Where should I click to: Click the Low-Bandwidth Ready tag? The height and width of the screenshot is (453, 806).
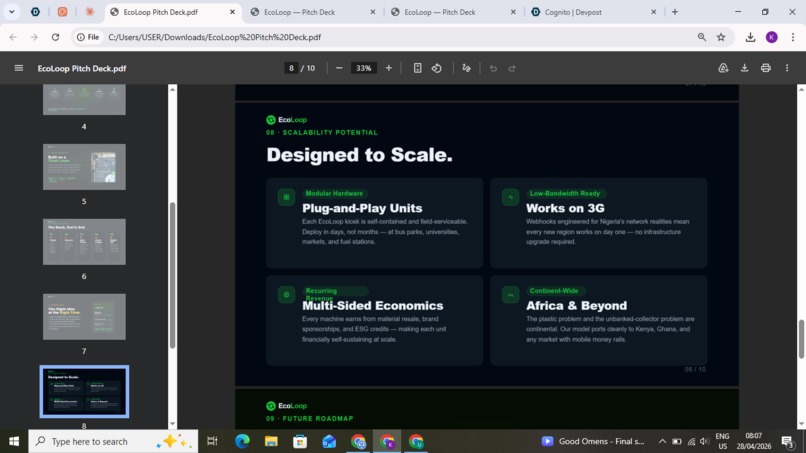[x=565, y=193]
